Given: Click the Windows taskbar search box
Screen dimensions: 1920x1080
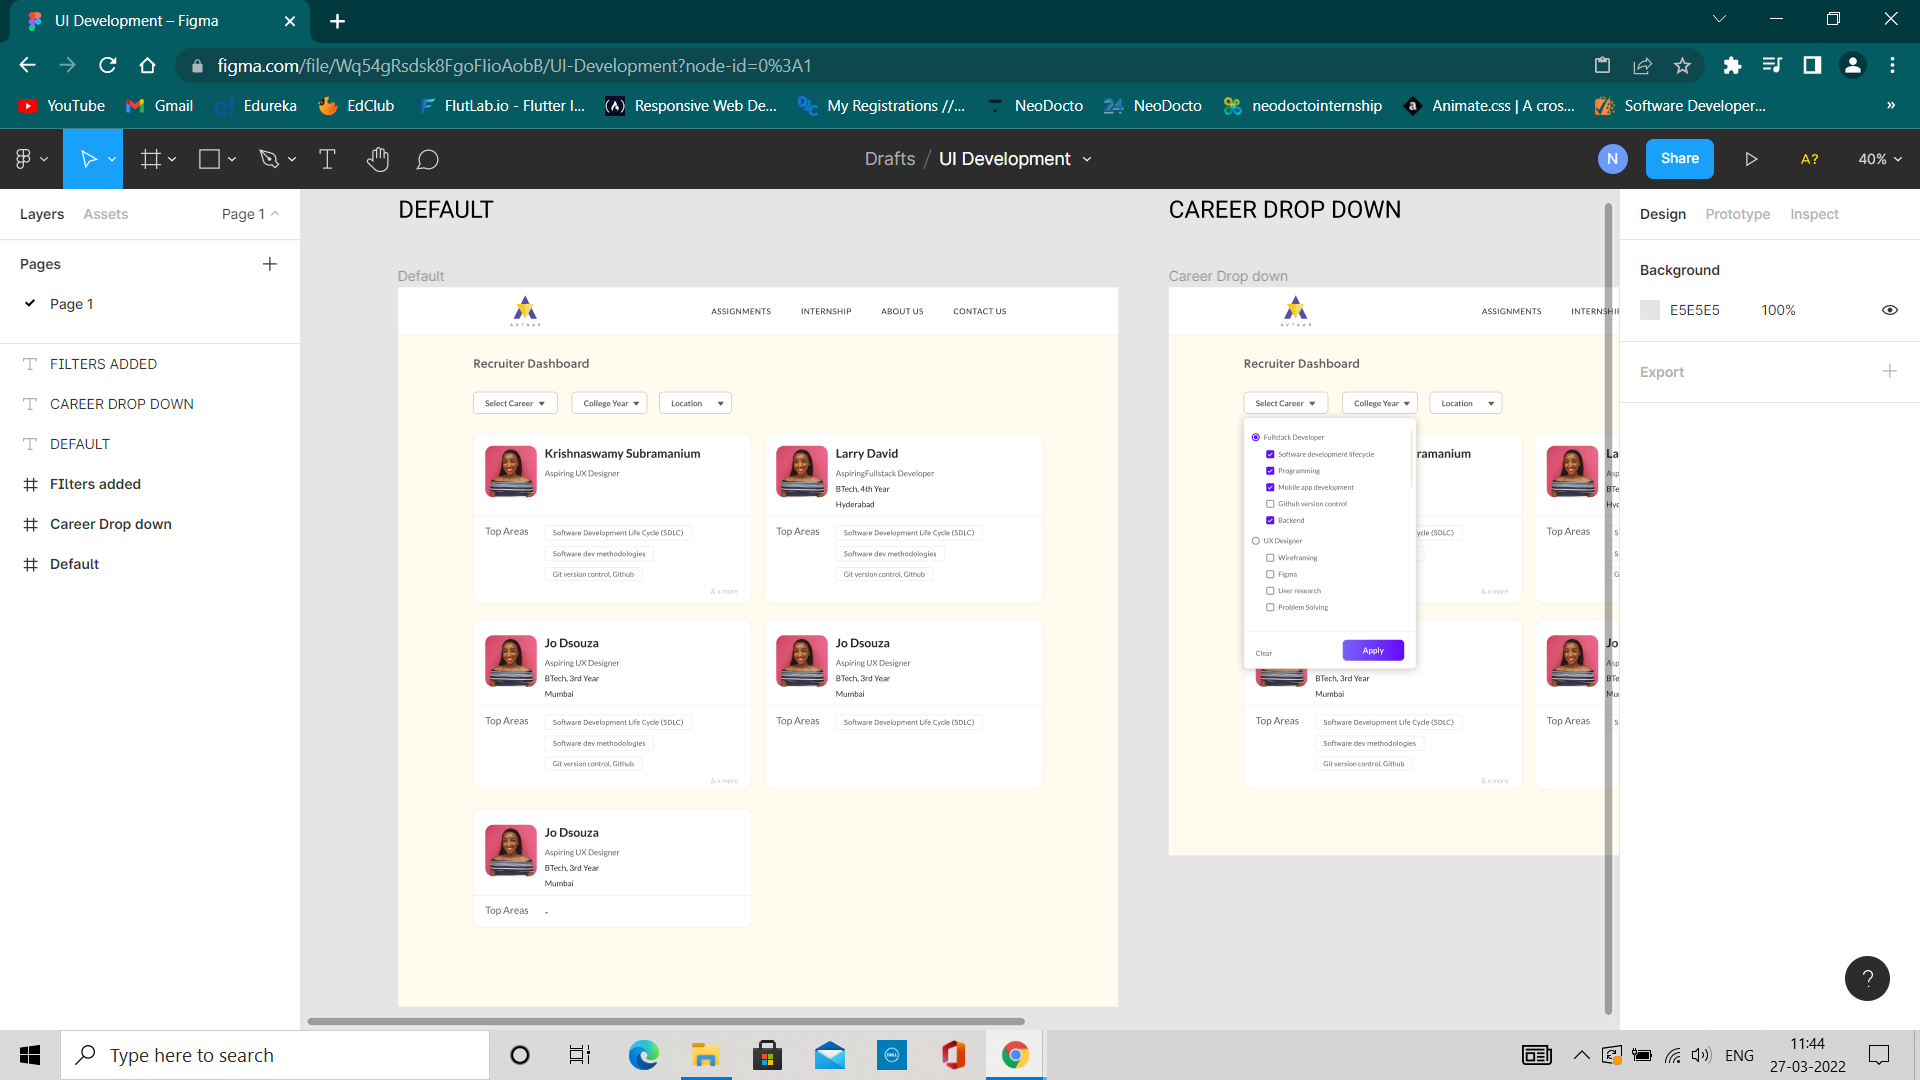Looking at the screenshot, I should [x=275, y=1055].
